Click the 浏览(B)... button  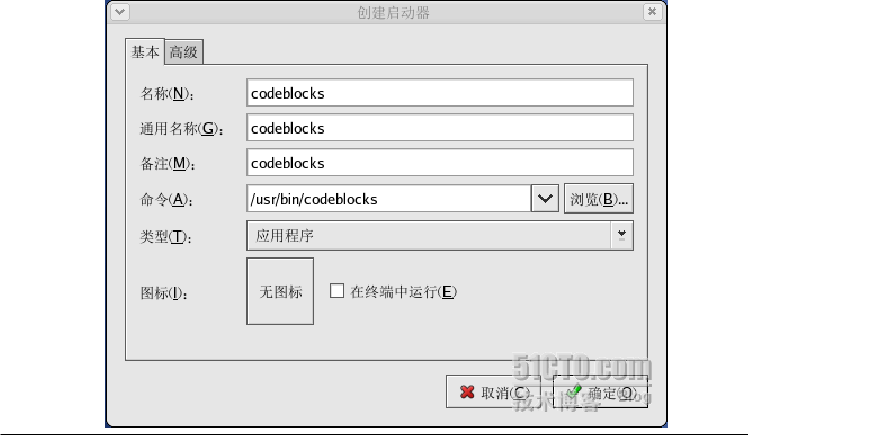pyautogui.click(x=599, y=199)
